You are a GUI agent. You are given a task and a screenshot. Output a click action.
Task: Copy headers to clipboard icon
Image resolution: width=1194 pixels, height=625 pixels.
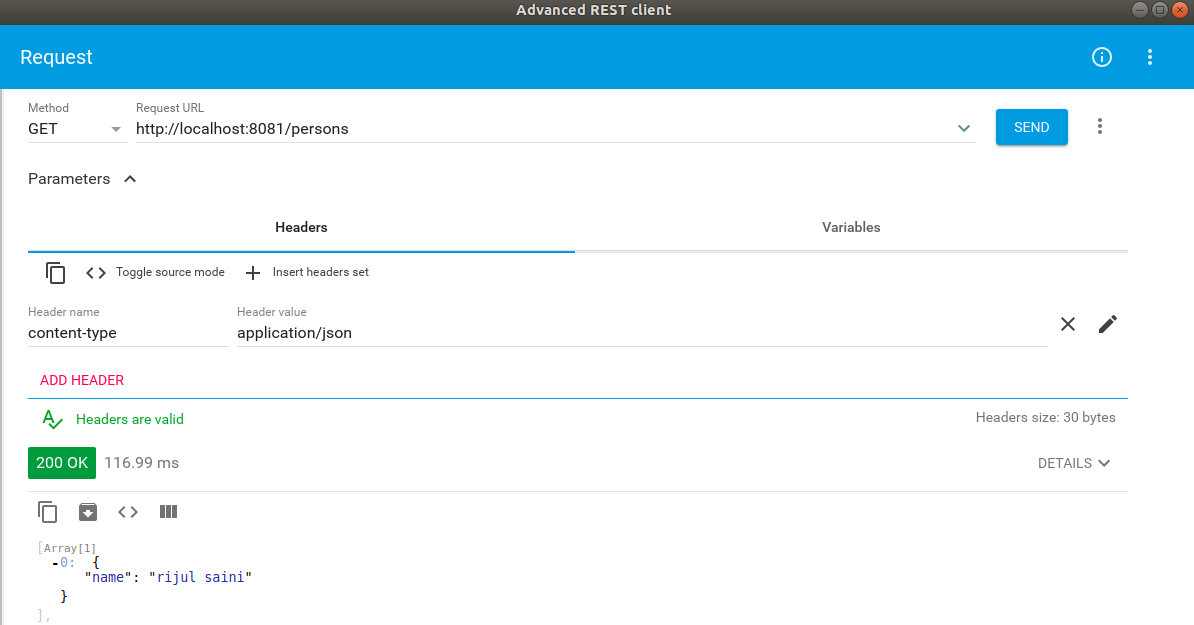point(56,273)
